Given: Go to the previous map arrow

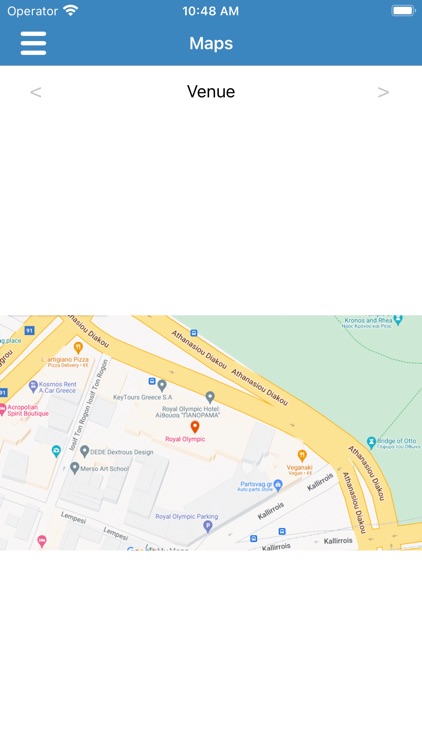Looking at the screenshot, I should [x=35, y=92].
